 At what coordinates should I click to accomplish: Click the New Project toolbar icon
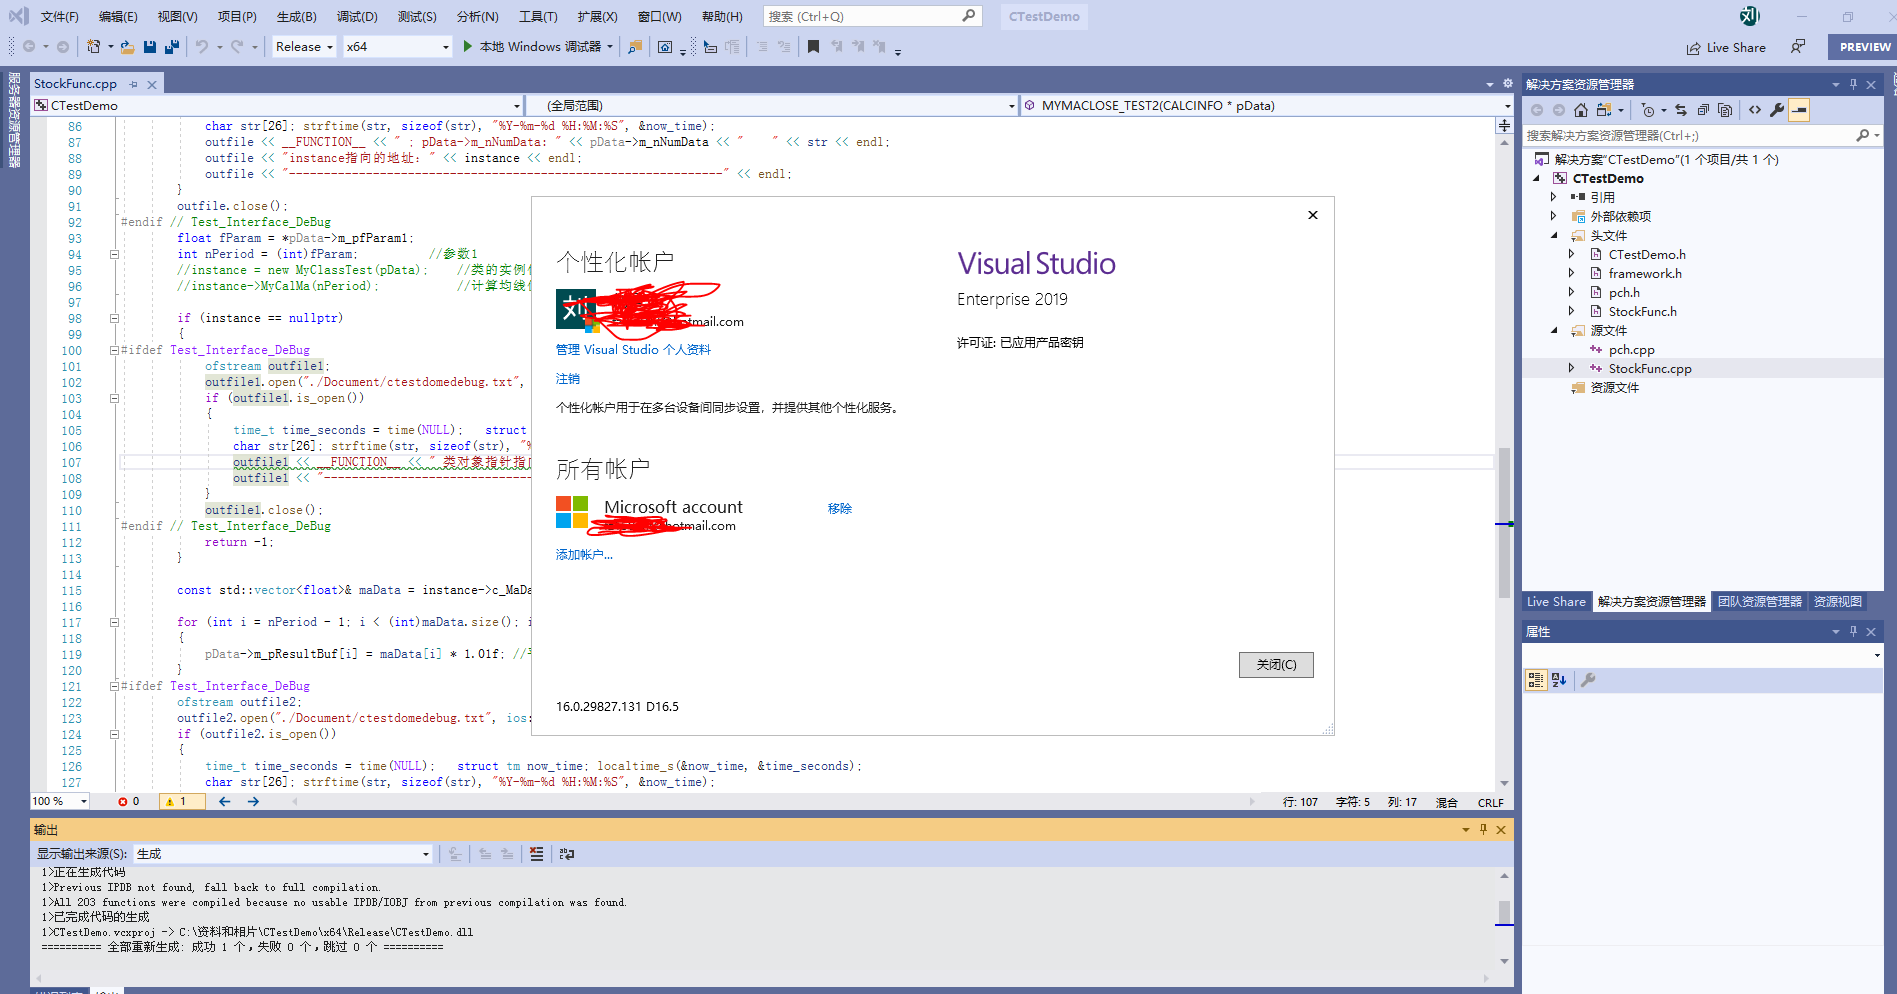click(x=94, y=47)
